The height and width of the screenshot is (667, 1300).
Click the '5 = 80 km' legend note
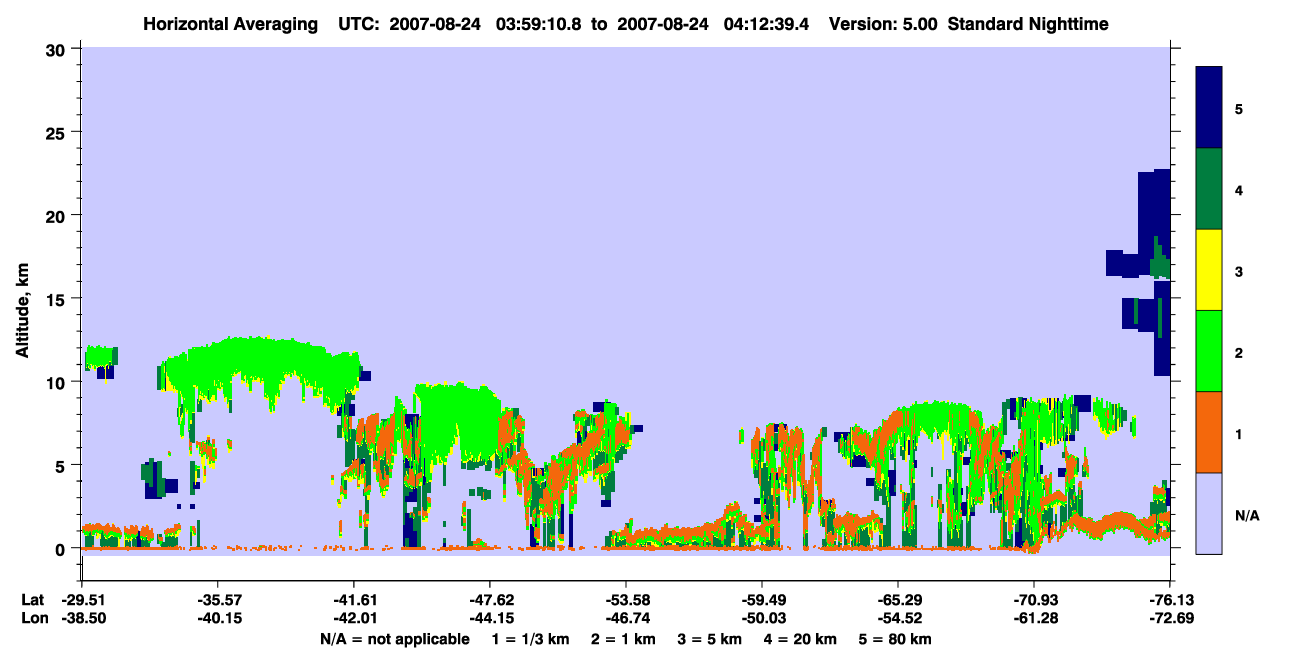(895, 639)
